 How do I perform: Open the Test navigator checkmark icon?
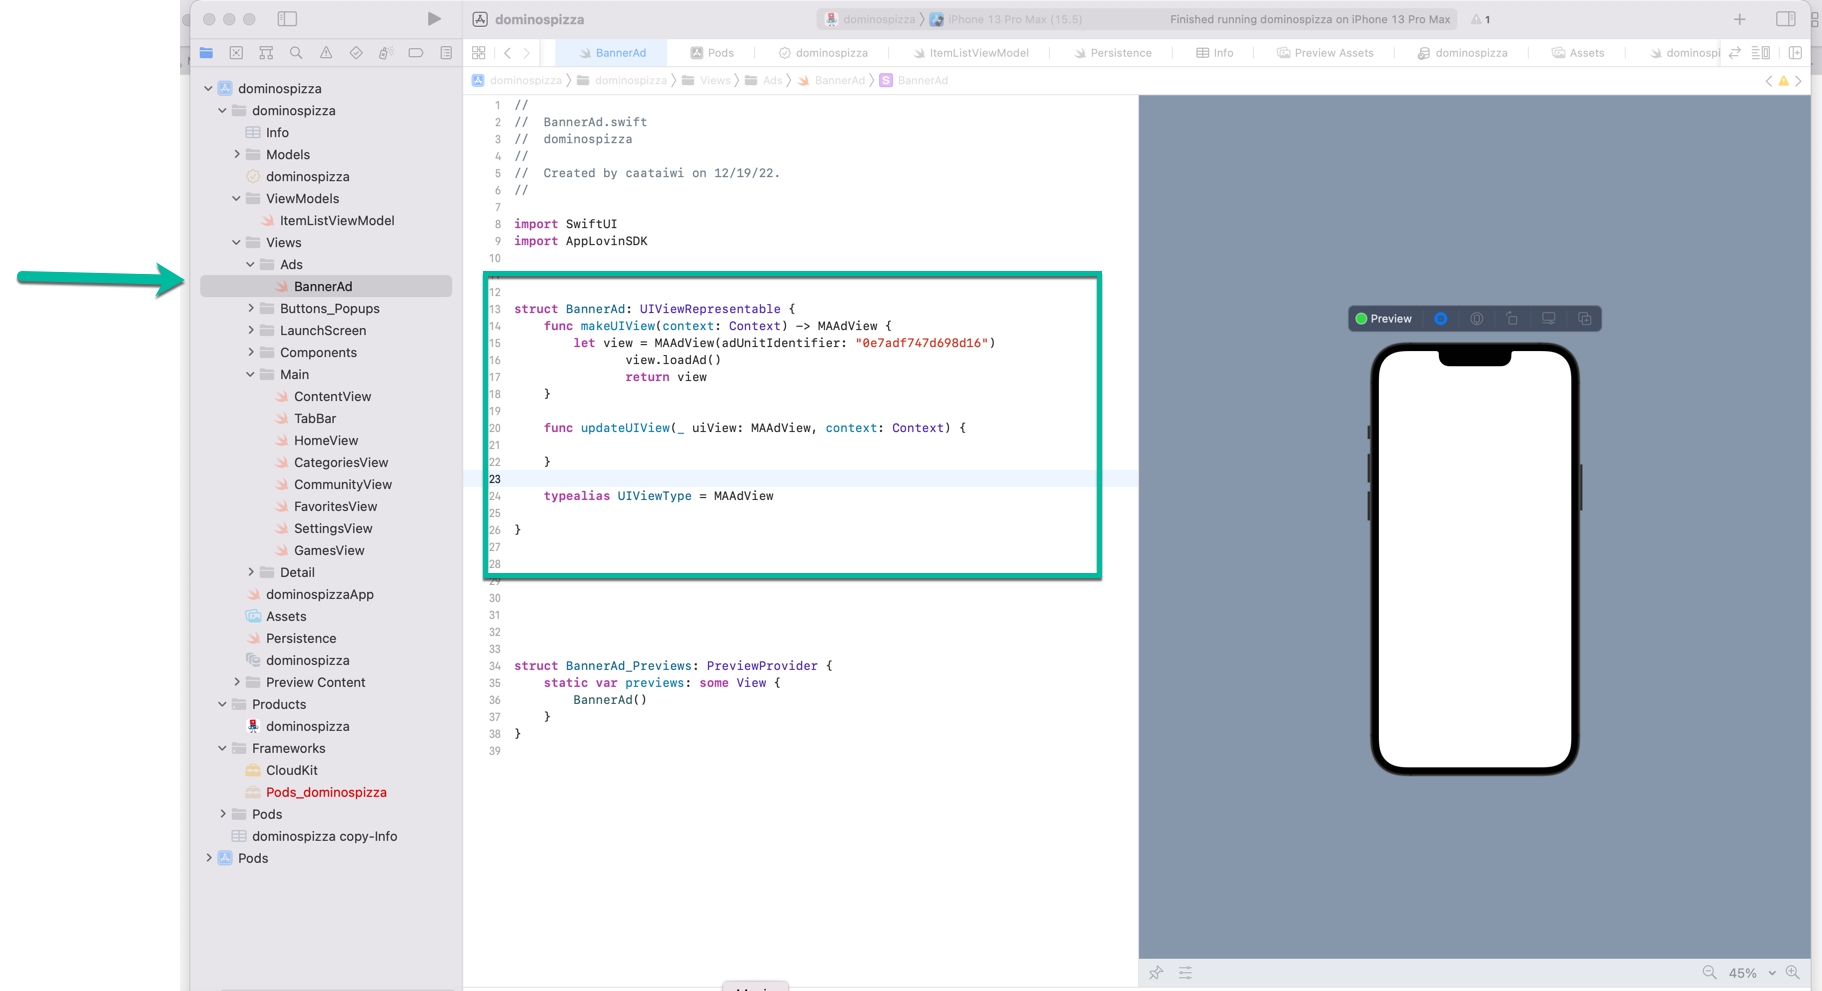point(356,52)
